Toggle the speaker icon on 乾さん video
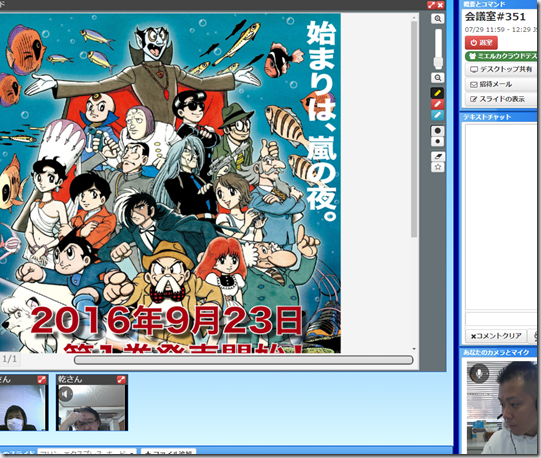Viewport: 541px width, 458px height. click(x=65, y=394)
